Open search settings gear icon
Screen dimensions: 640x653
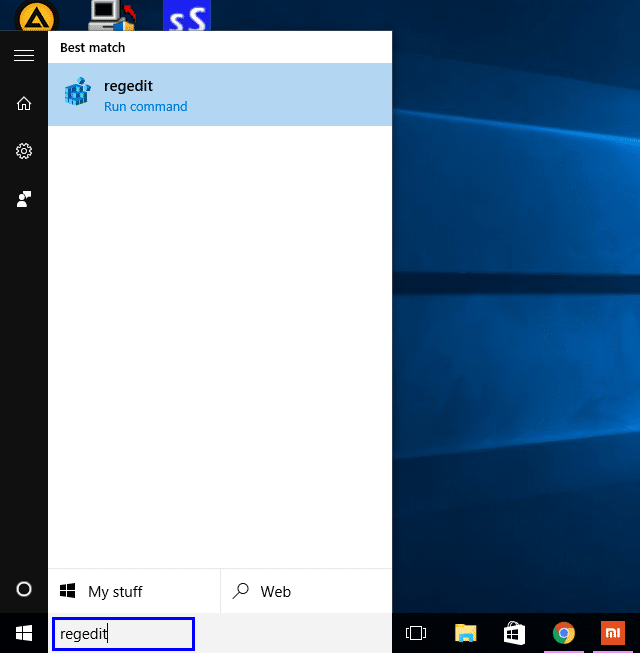[x=24, y=151]
